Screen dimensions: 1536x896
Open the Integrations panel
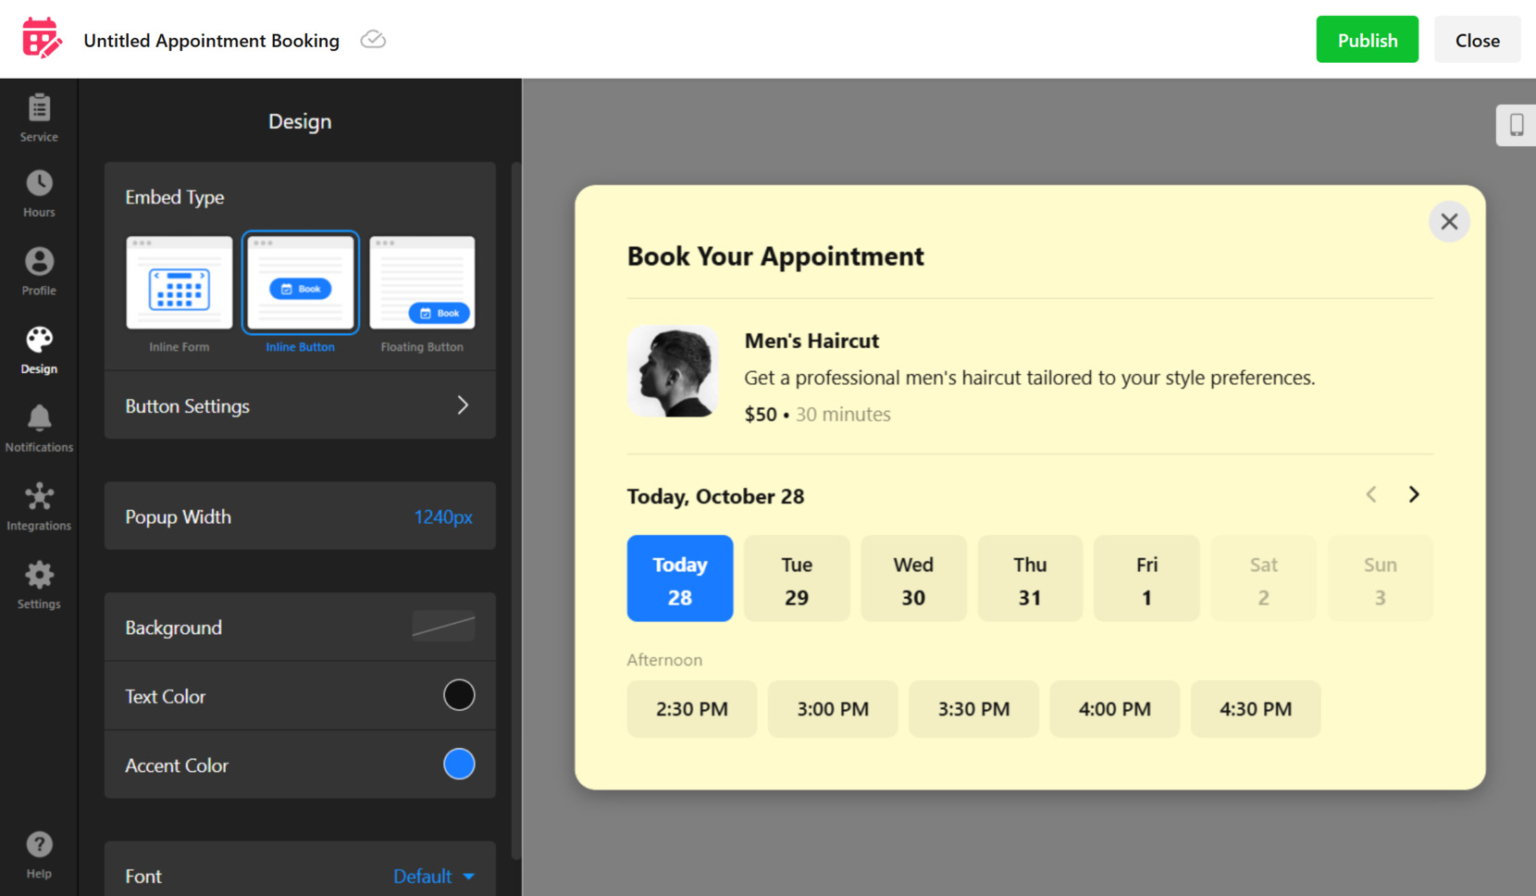coord(38,506)
